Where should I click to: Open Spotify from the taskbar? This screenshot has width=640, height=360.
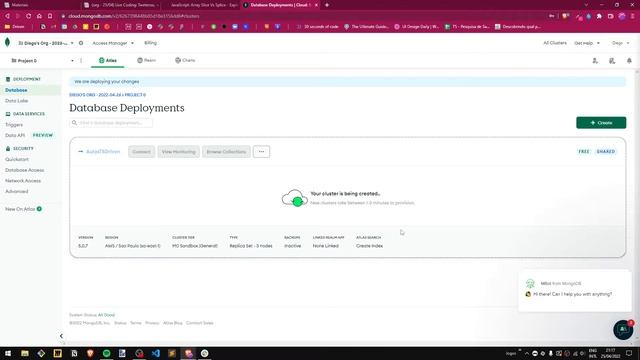107,353
